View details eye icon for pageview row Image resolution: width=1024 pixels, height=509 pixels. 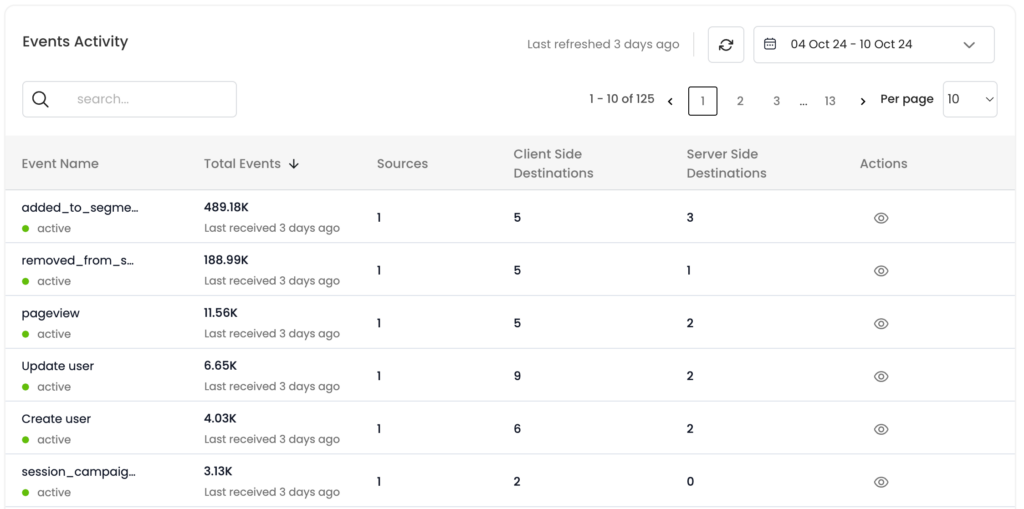point(881,323)
